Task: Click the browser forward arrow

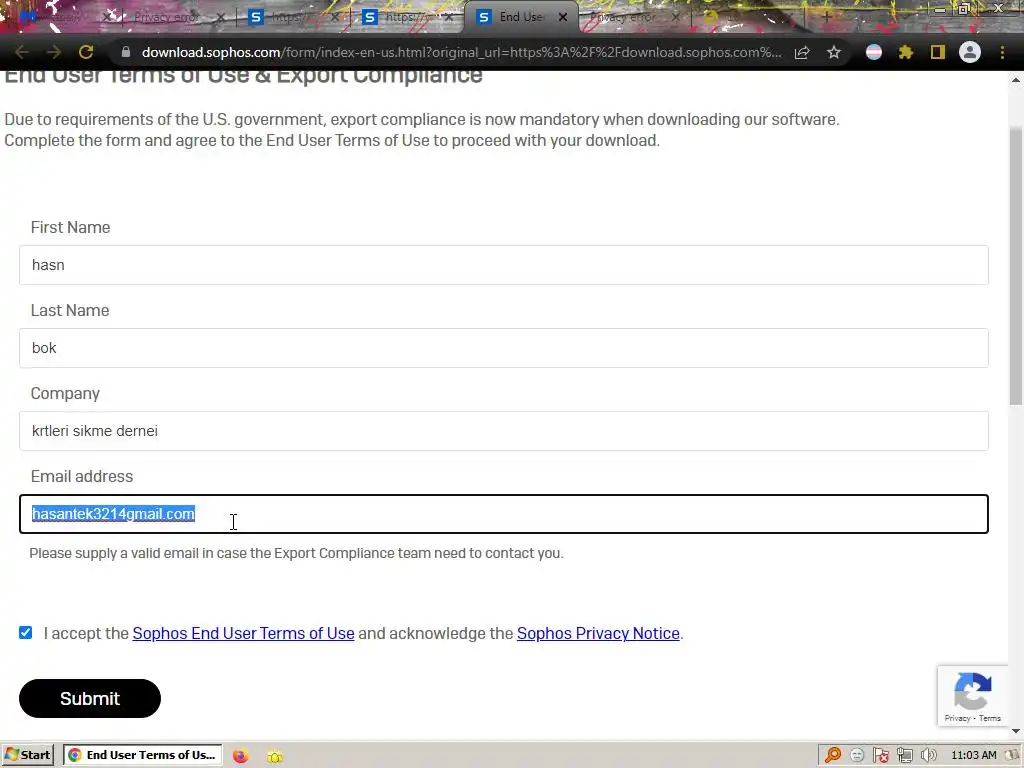Action: click(54, 52)
